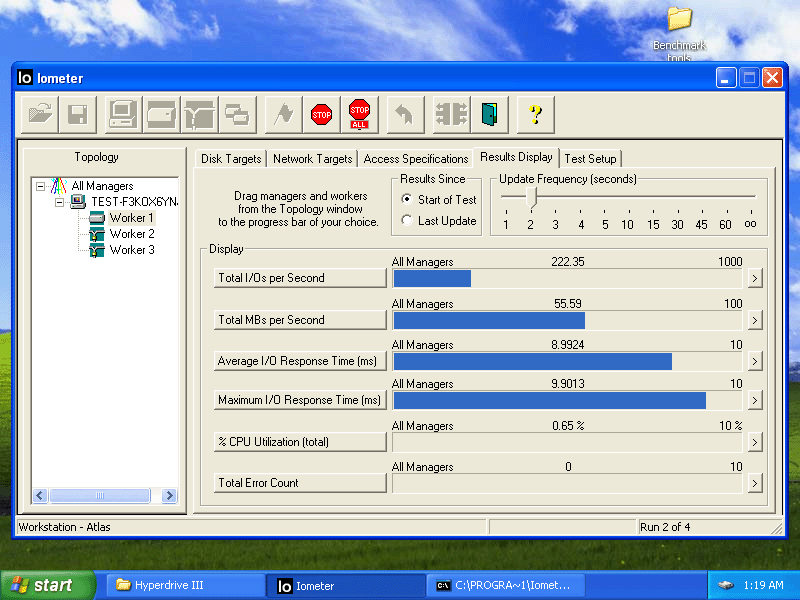Switch to the Disk Targets tab
This screenshot has height=600, width=800.
coord(231,159)
